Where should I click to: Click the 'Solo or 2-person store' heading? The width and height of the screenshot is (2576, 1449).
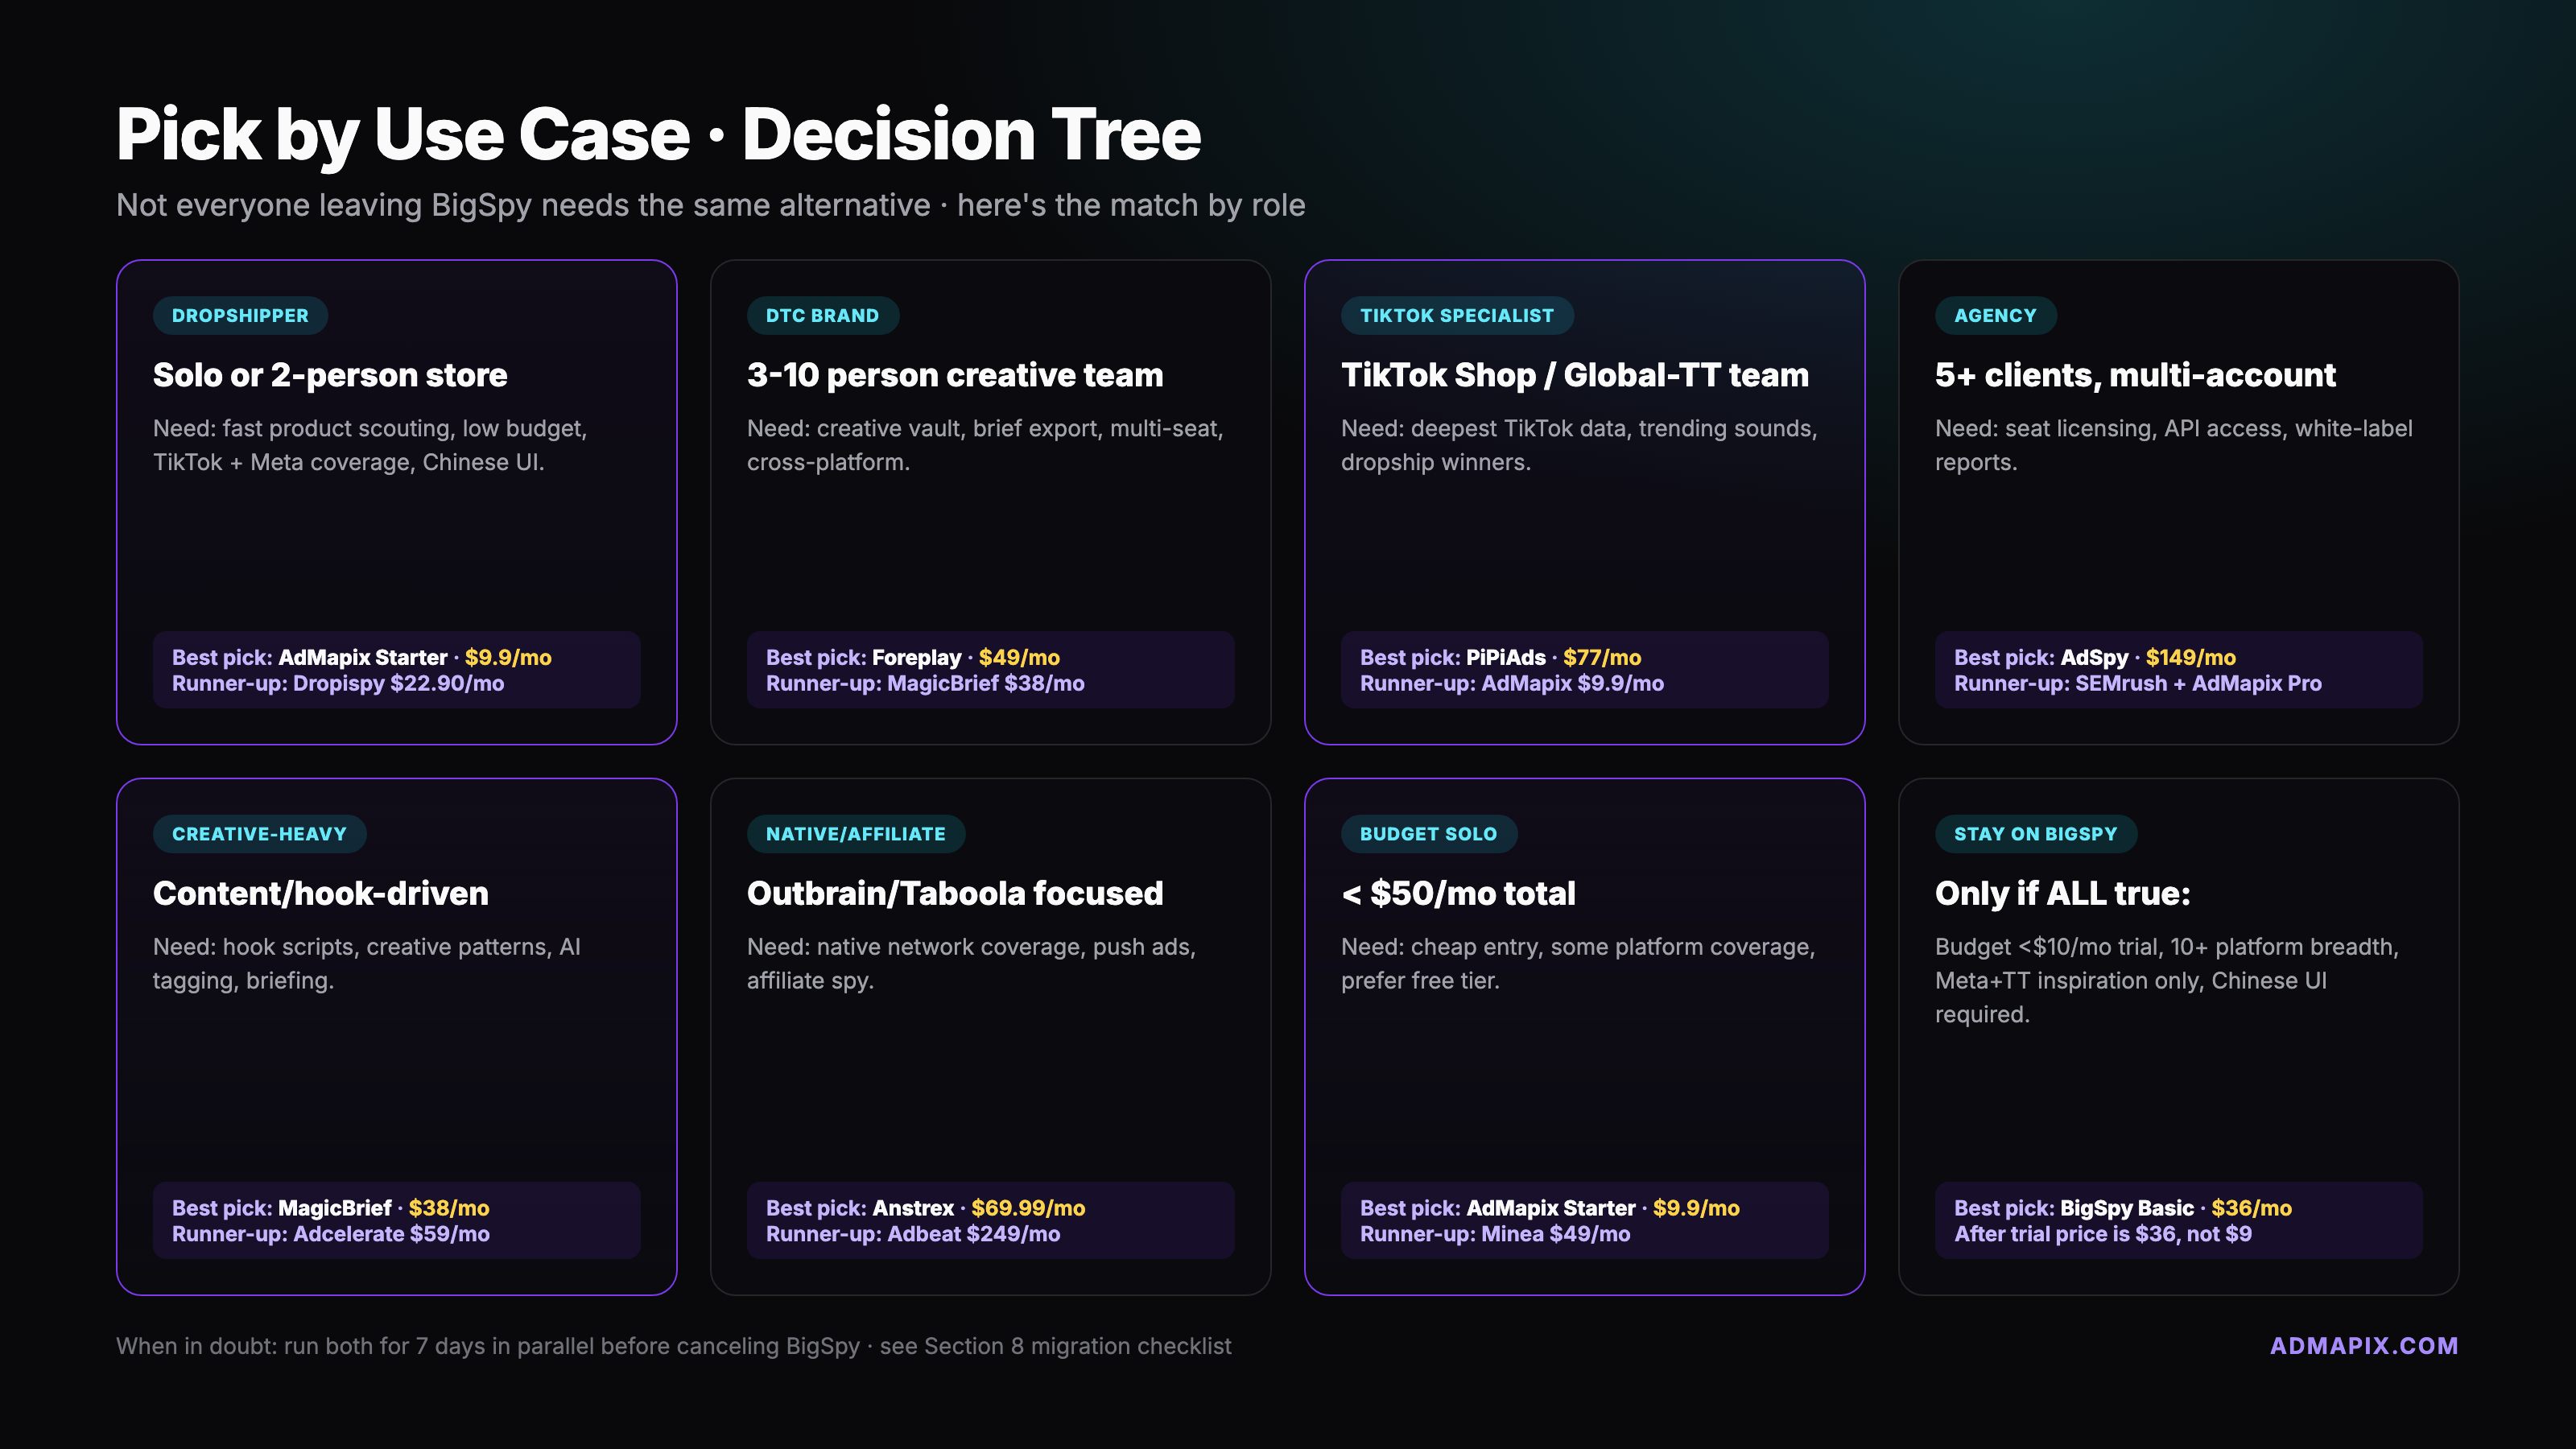(x=330, y=375)
